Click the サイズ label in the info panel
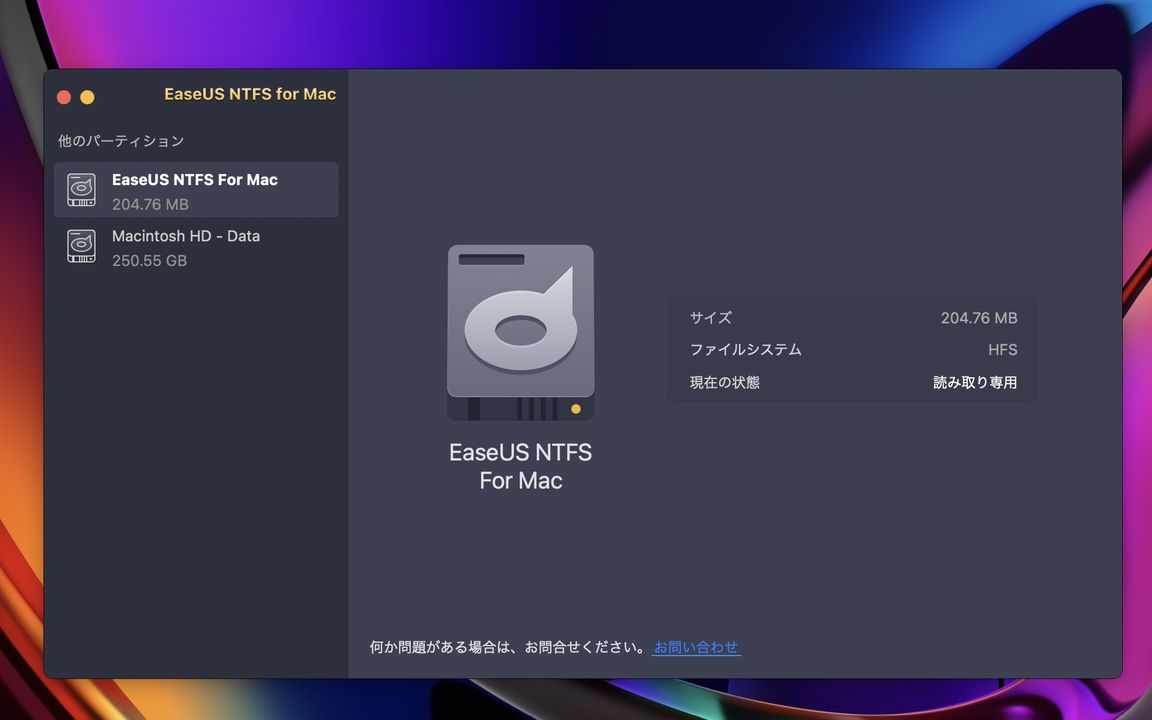The width and height of the screenshot is (1152, 720). [x=710, y=317]
